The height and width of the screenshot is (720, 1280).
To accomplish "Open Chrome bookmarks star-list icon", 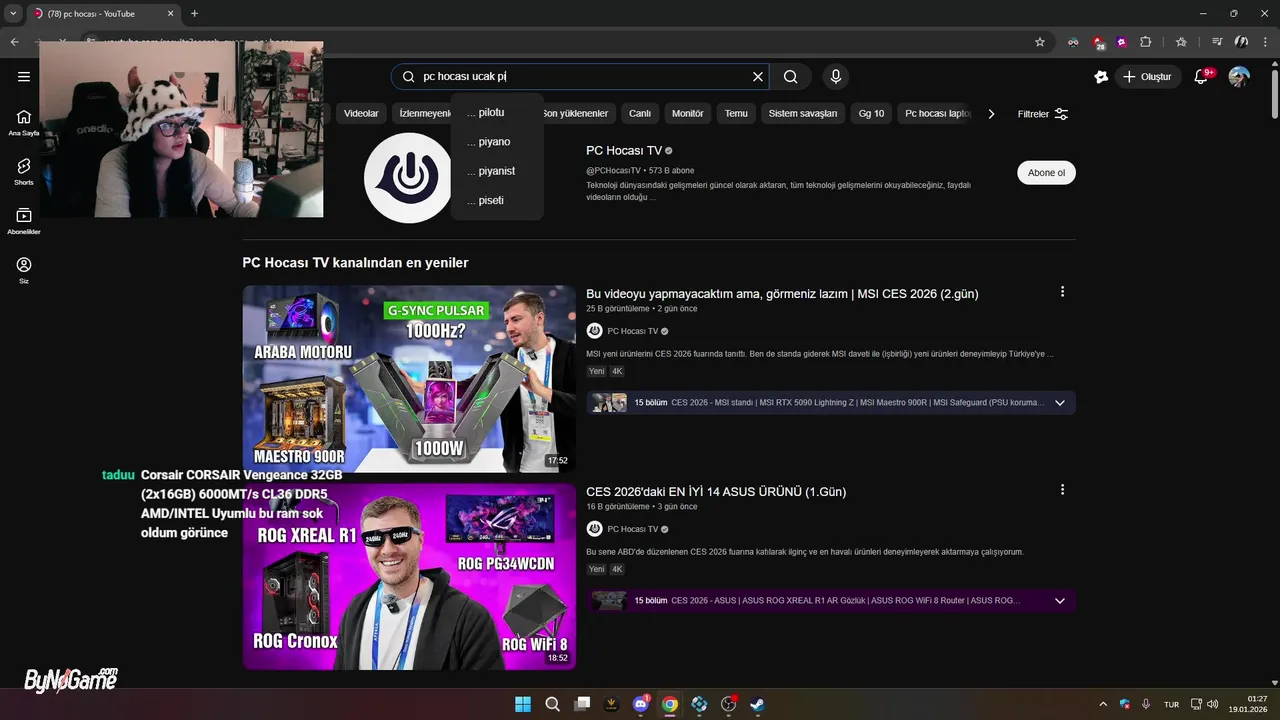I will pyautogui.click(x=1181, y=42).
